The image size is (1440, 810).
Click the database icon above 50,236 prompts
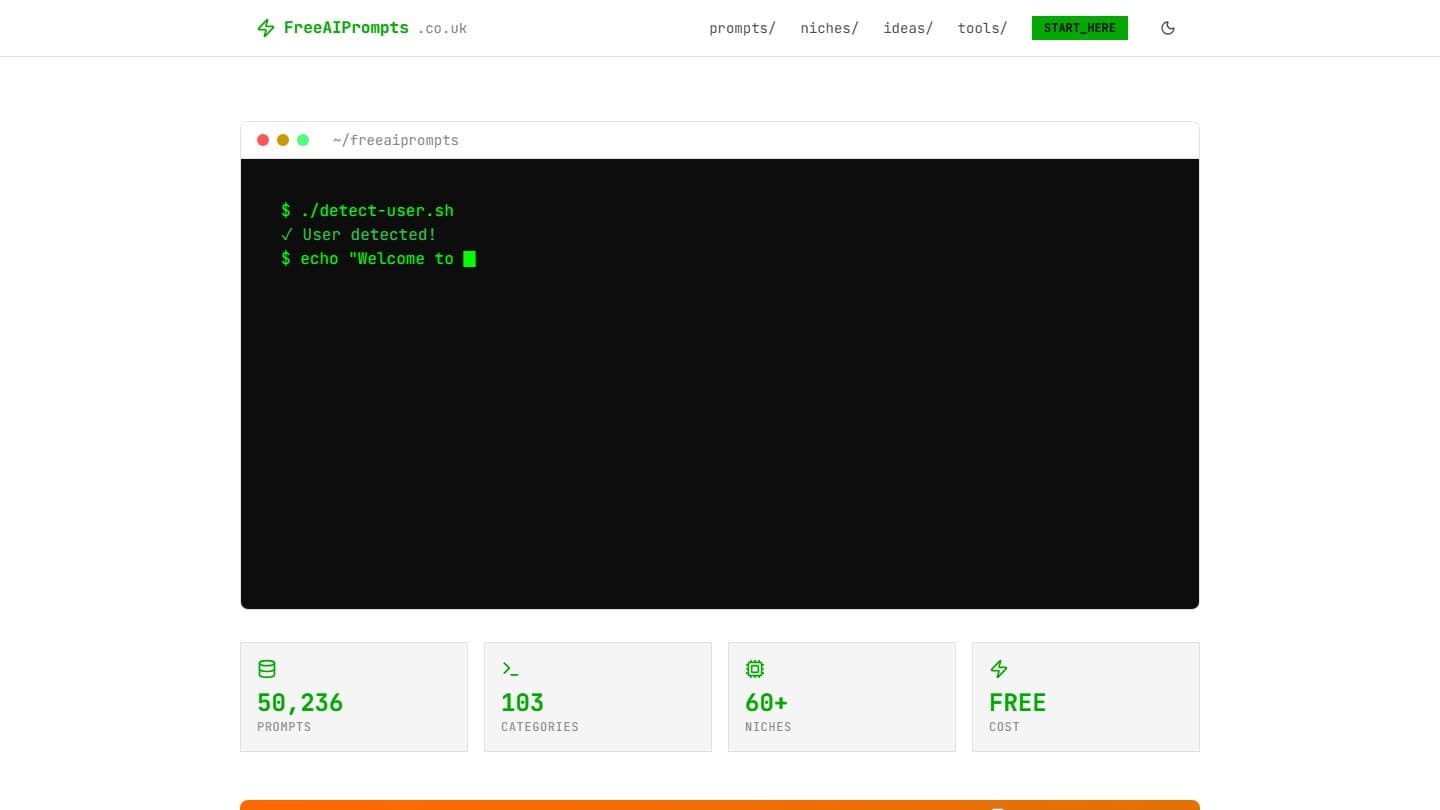(267, 669)
